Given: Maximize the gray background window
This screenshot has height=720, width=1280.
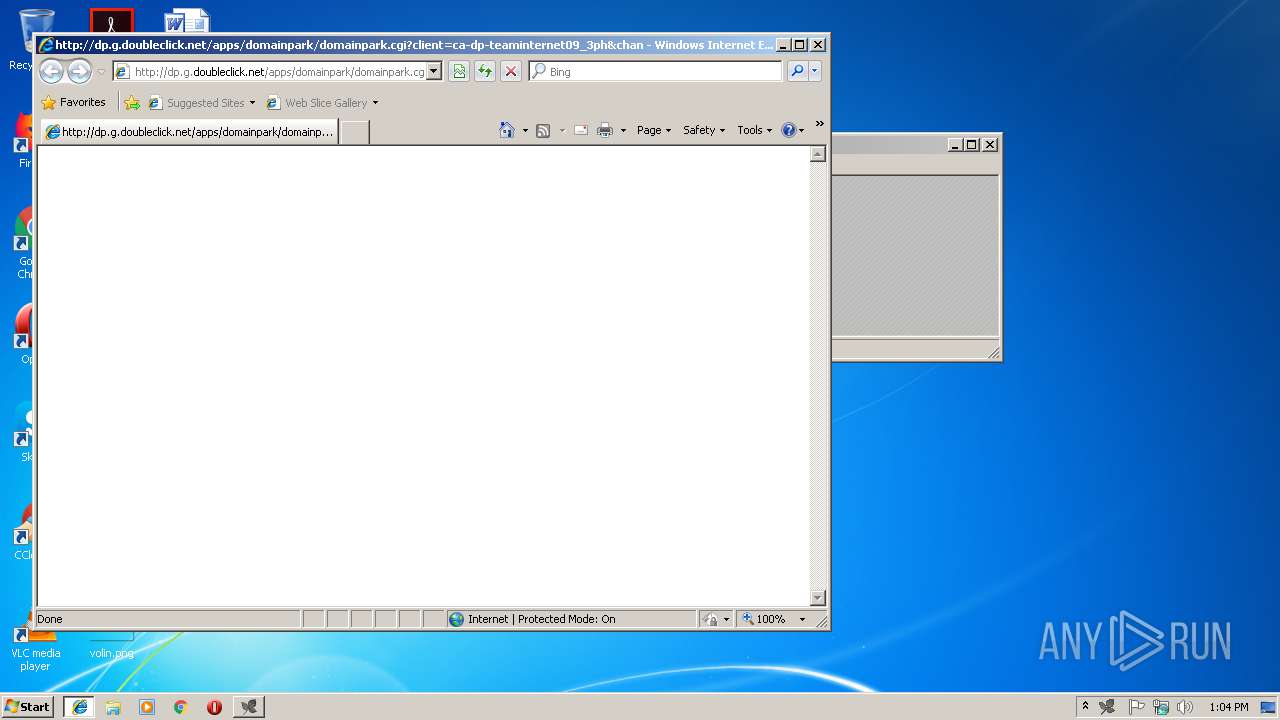Looking at the screenshot, I should tap(971, 144).
